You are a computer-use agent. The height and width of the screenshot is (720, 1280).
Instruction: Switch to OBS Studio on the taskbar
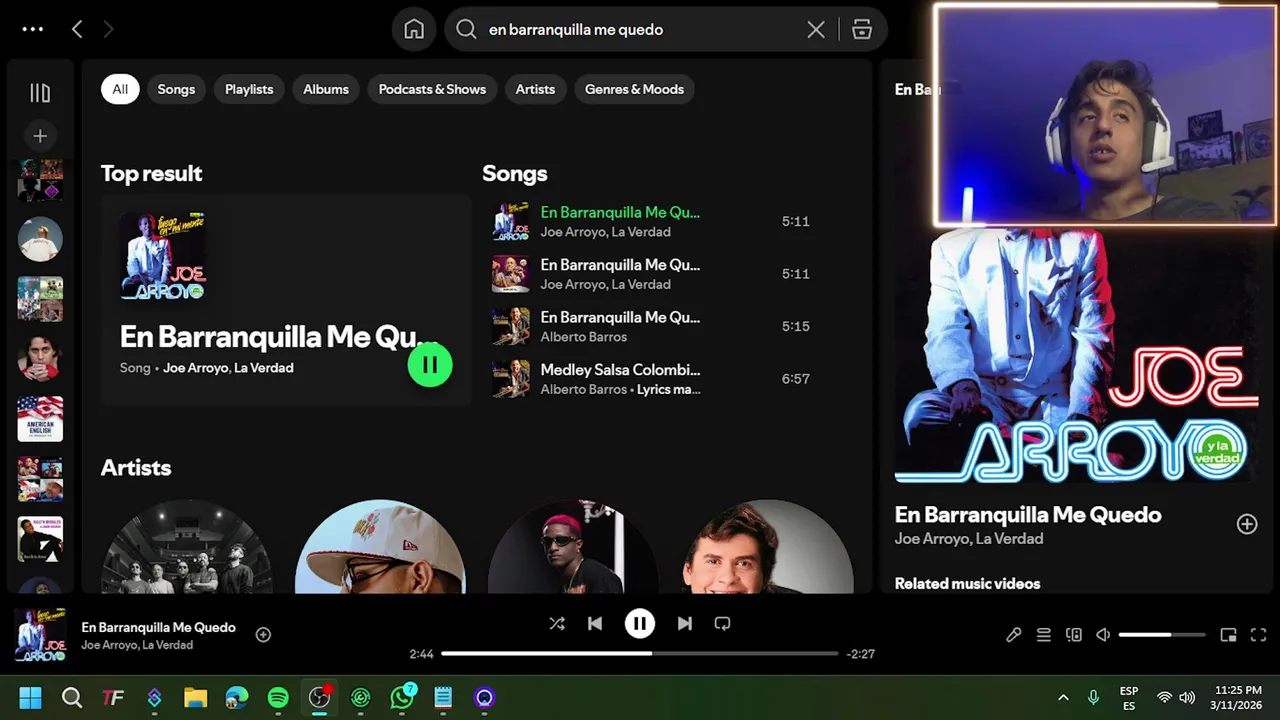320,698
